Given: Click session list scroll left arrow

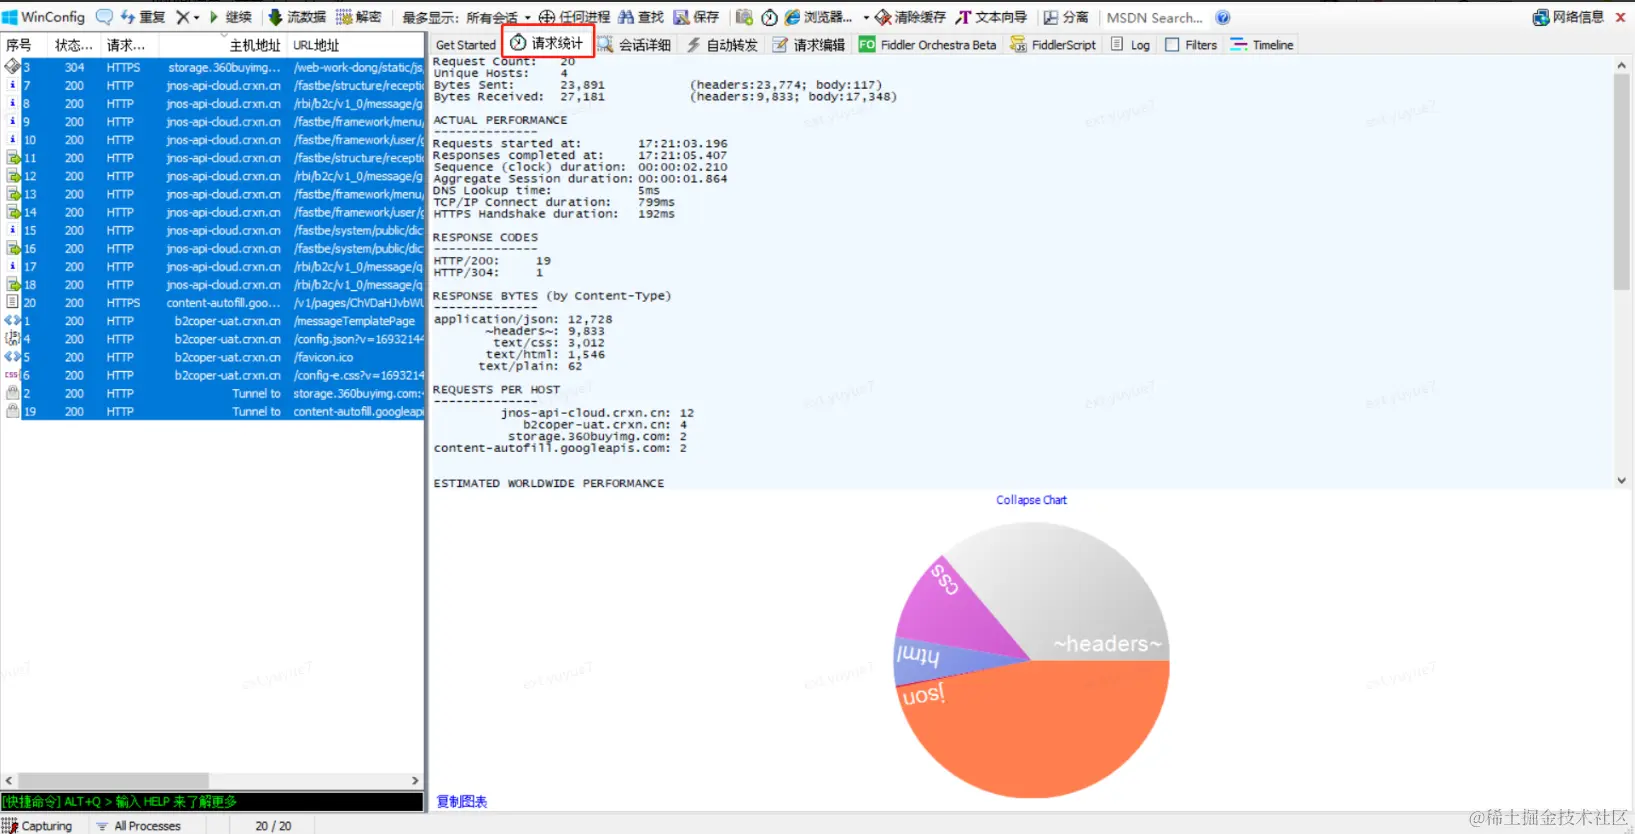Looking at the screenshot, I should (9, 780).
